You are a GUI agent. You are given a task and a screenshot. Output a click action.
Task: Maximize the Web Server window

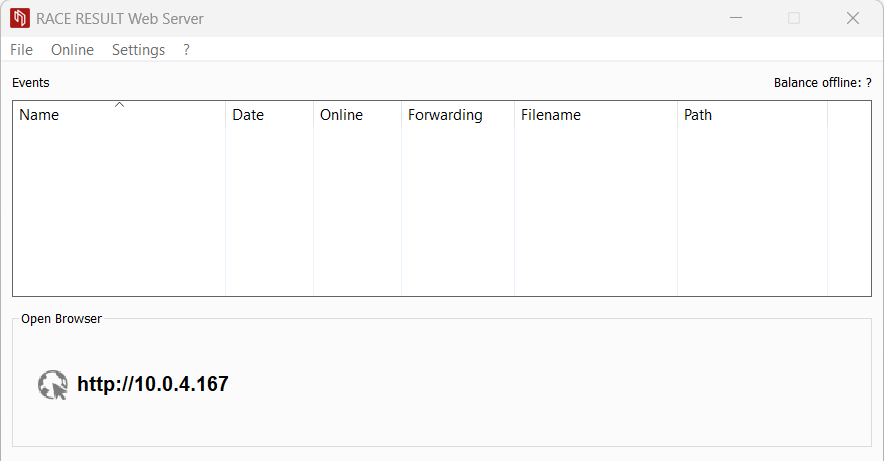point(794,18)
